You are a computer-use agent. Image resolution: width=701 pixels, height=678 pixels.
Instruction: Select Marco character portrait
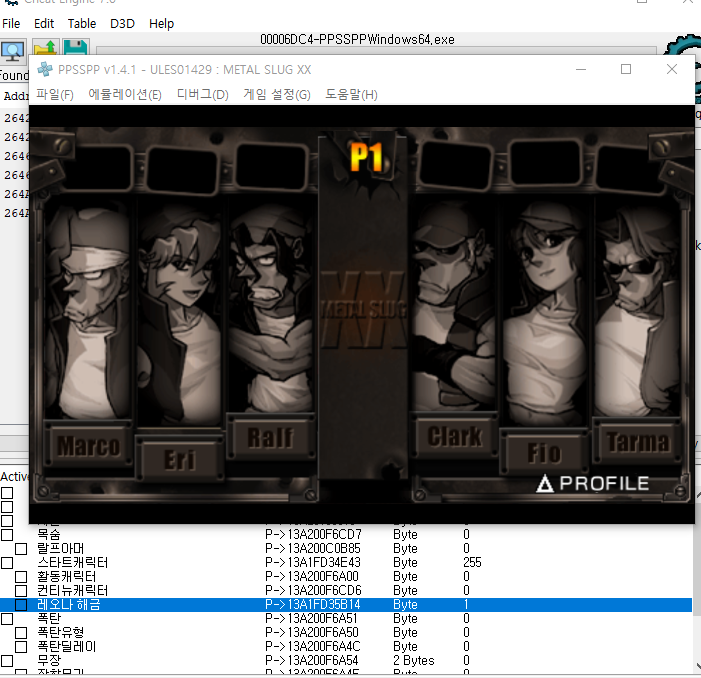point(88,308)
